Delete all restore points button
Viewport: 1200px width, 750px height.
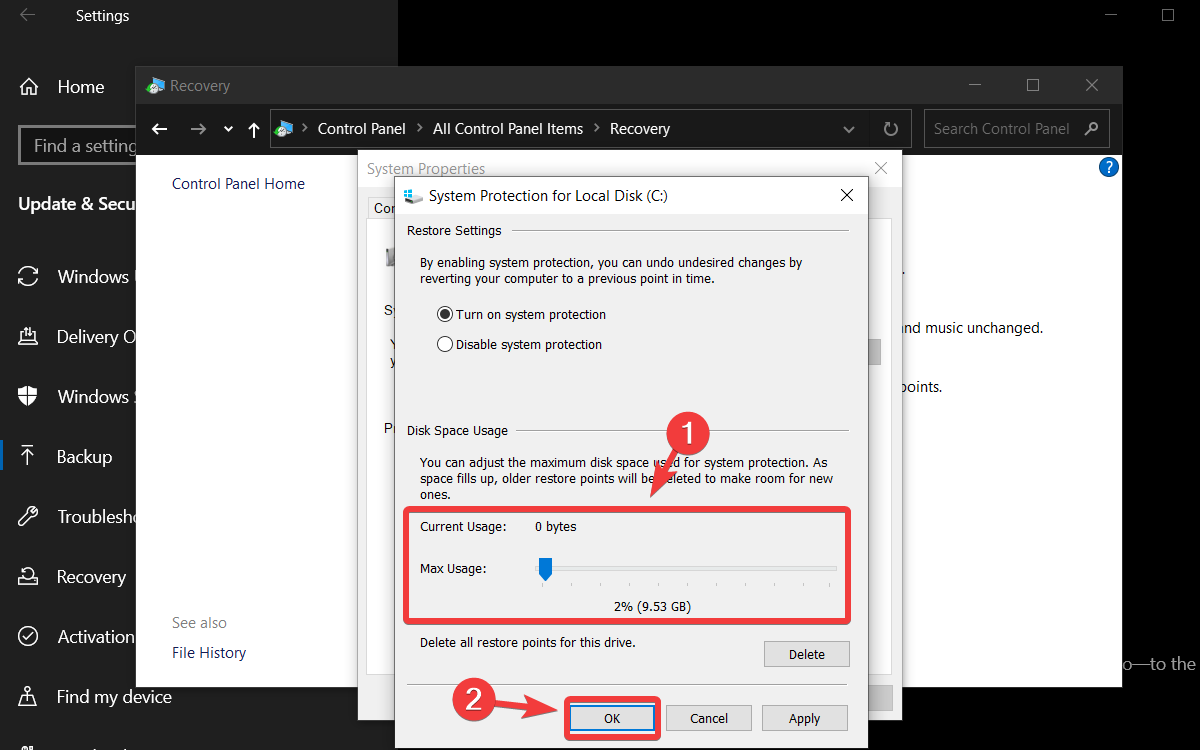click(x=806, y=654)
